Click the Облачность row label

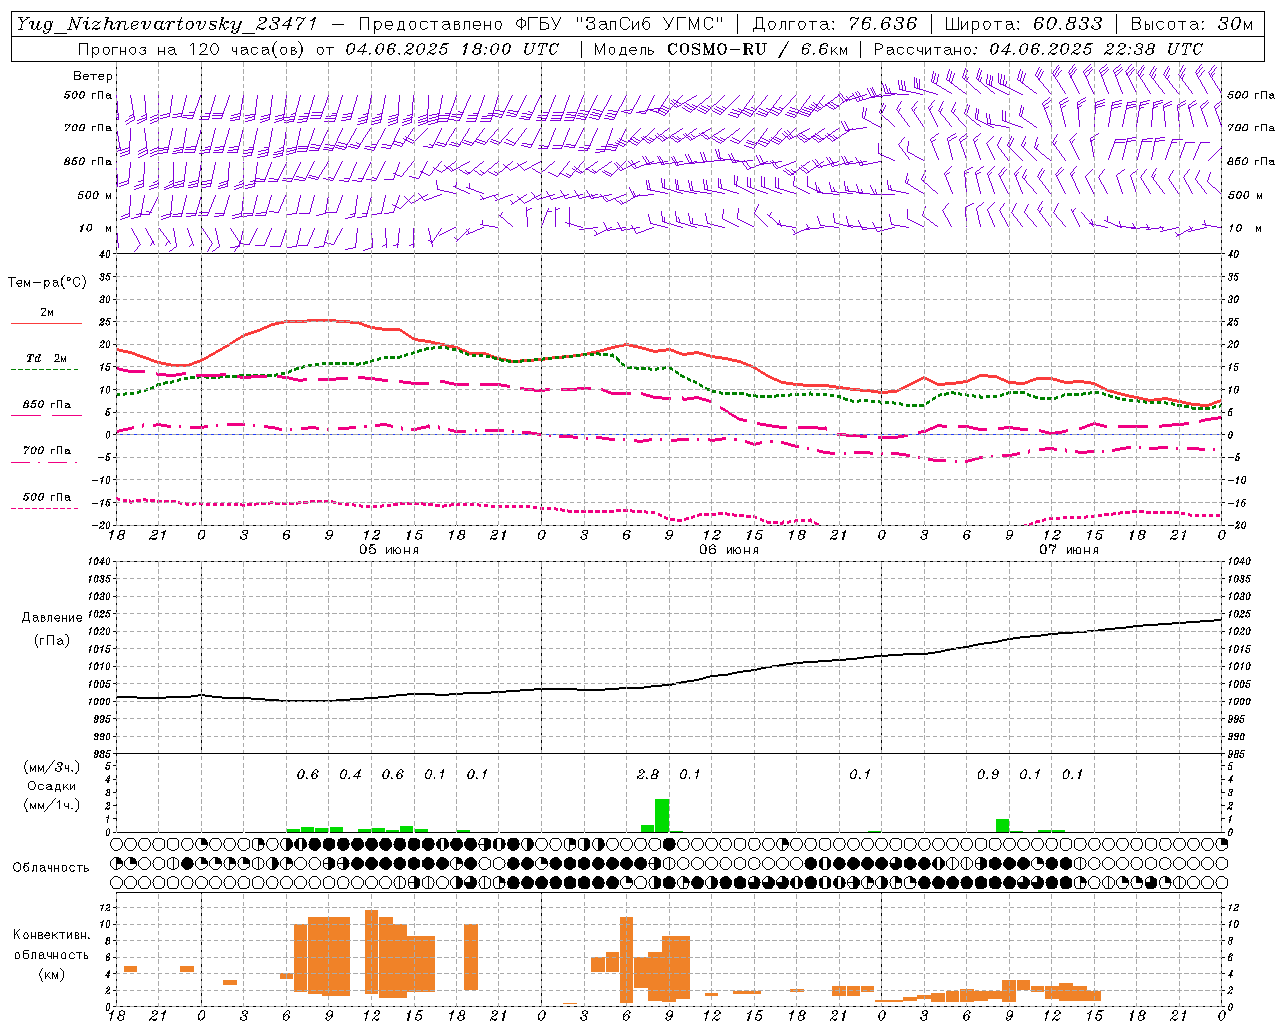tap(51, 867)
